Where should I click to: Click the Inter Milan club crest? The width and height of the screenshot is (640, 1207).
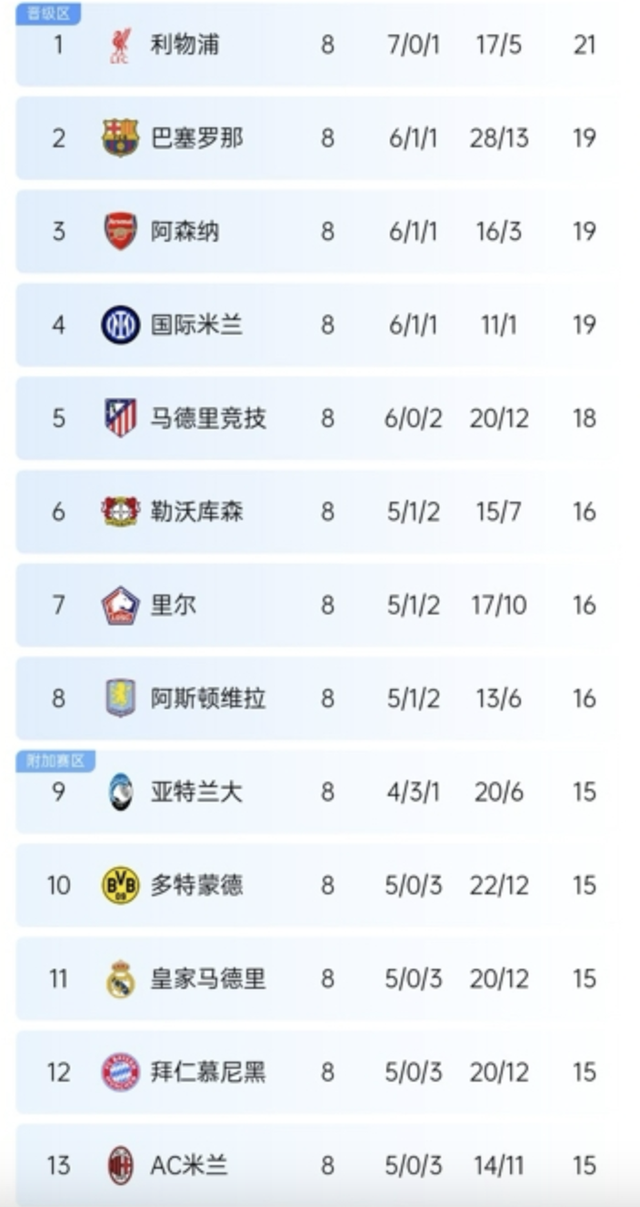tap(120, 325)
